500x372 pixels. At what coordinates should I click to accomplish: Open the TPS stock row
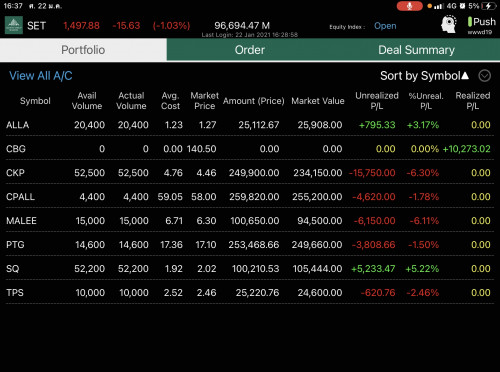pos(250,293)
